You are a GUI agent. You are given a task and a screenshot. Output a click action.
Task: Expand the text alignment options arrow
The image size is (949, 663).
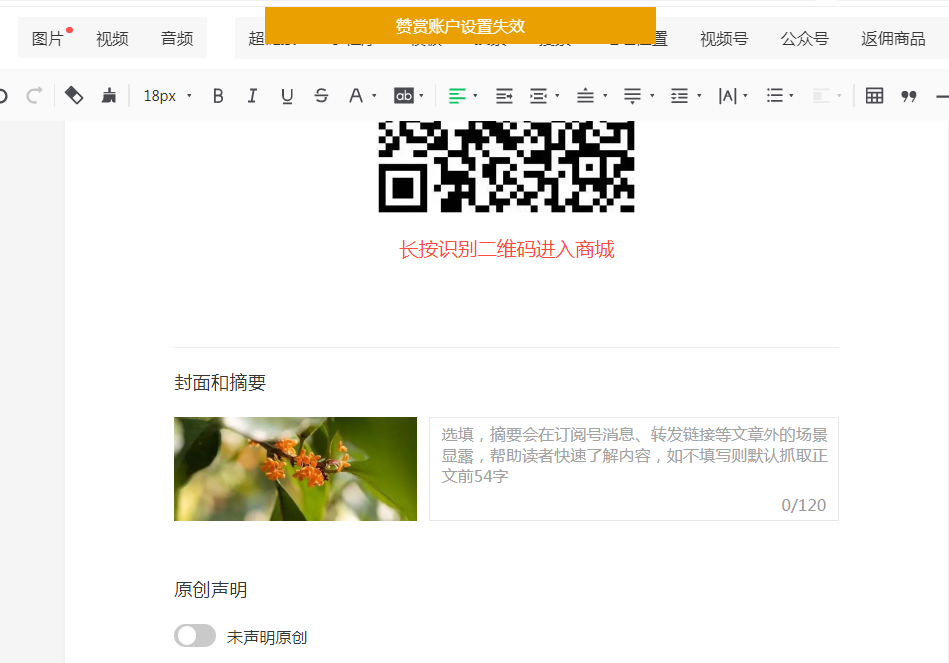click(475, 96)
